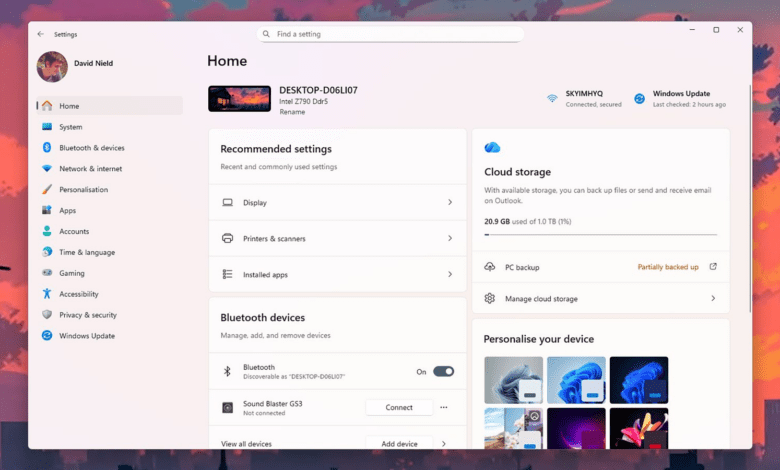The height and width of the screenshot is (470, 780).
Task: Select the medium blue bloom theme thumbnail
Action: click(576, 379)
